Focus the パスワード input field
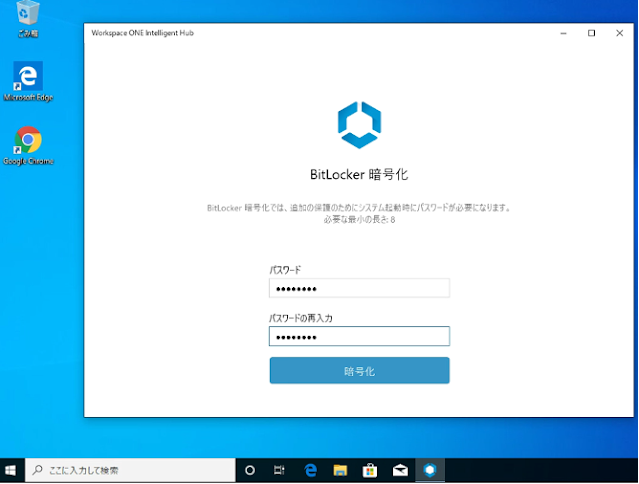639x484 pixels. [359, 288]
